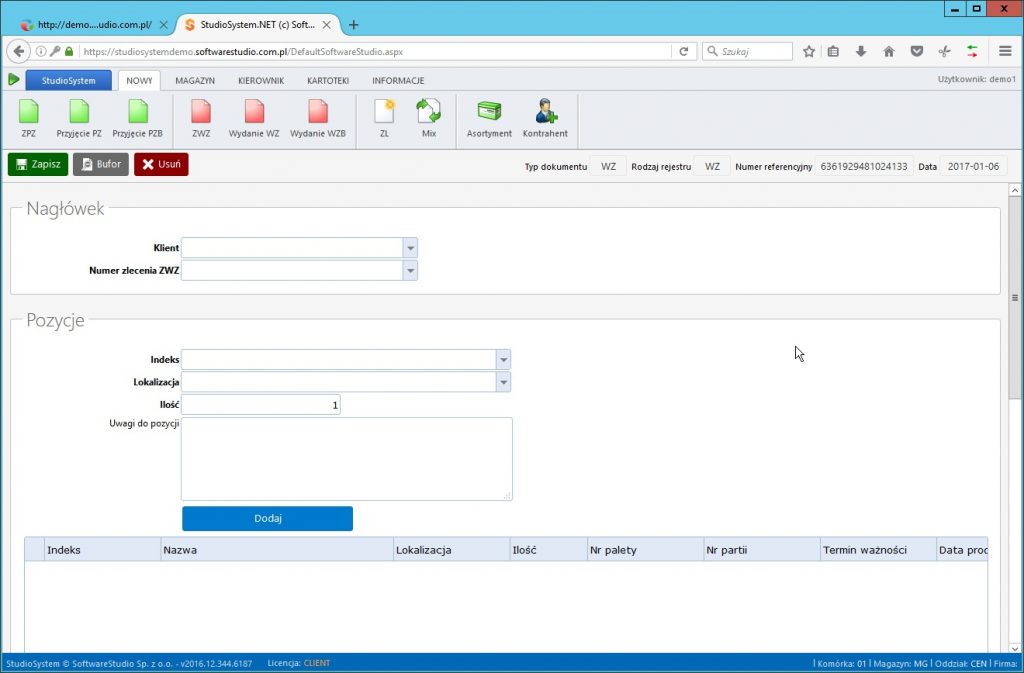The height and width of the screenshot is (673, 1024).
Task: Click the Kontrahent person icon
Action: tap(545, 111)
